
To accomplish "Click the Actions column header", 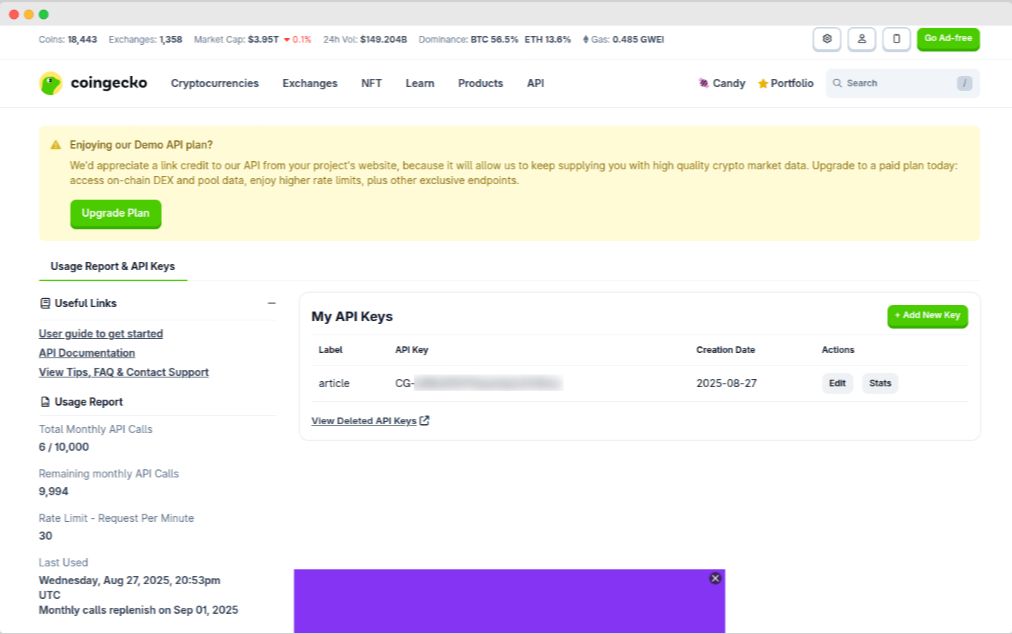I will point(838,350).
